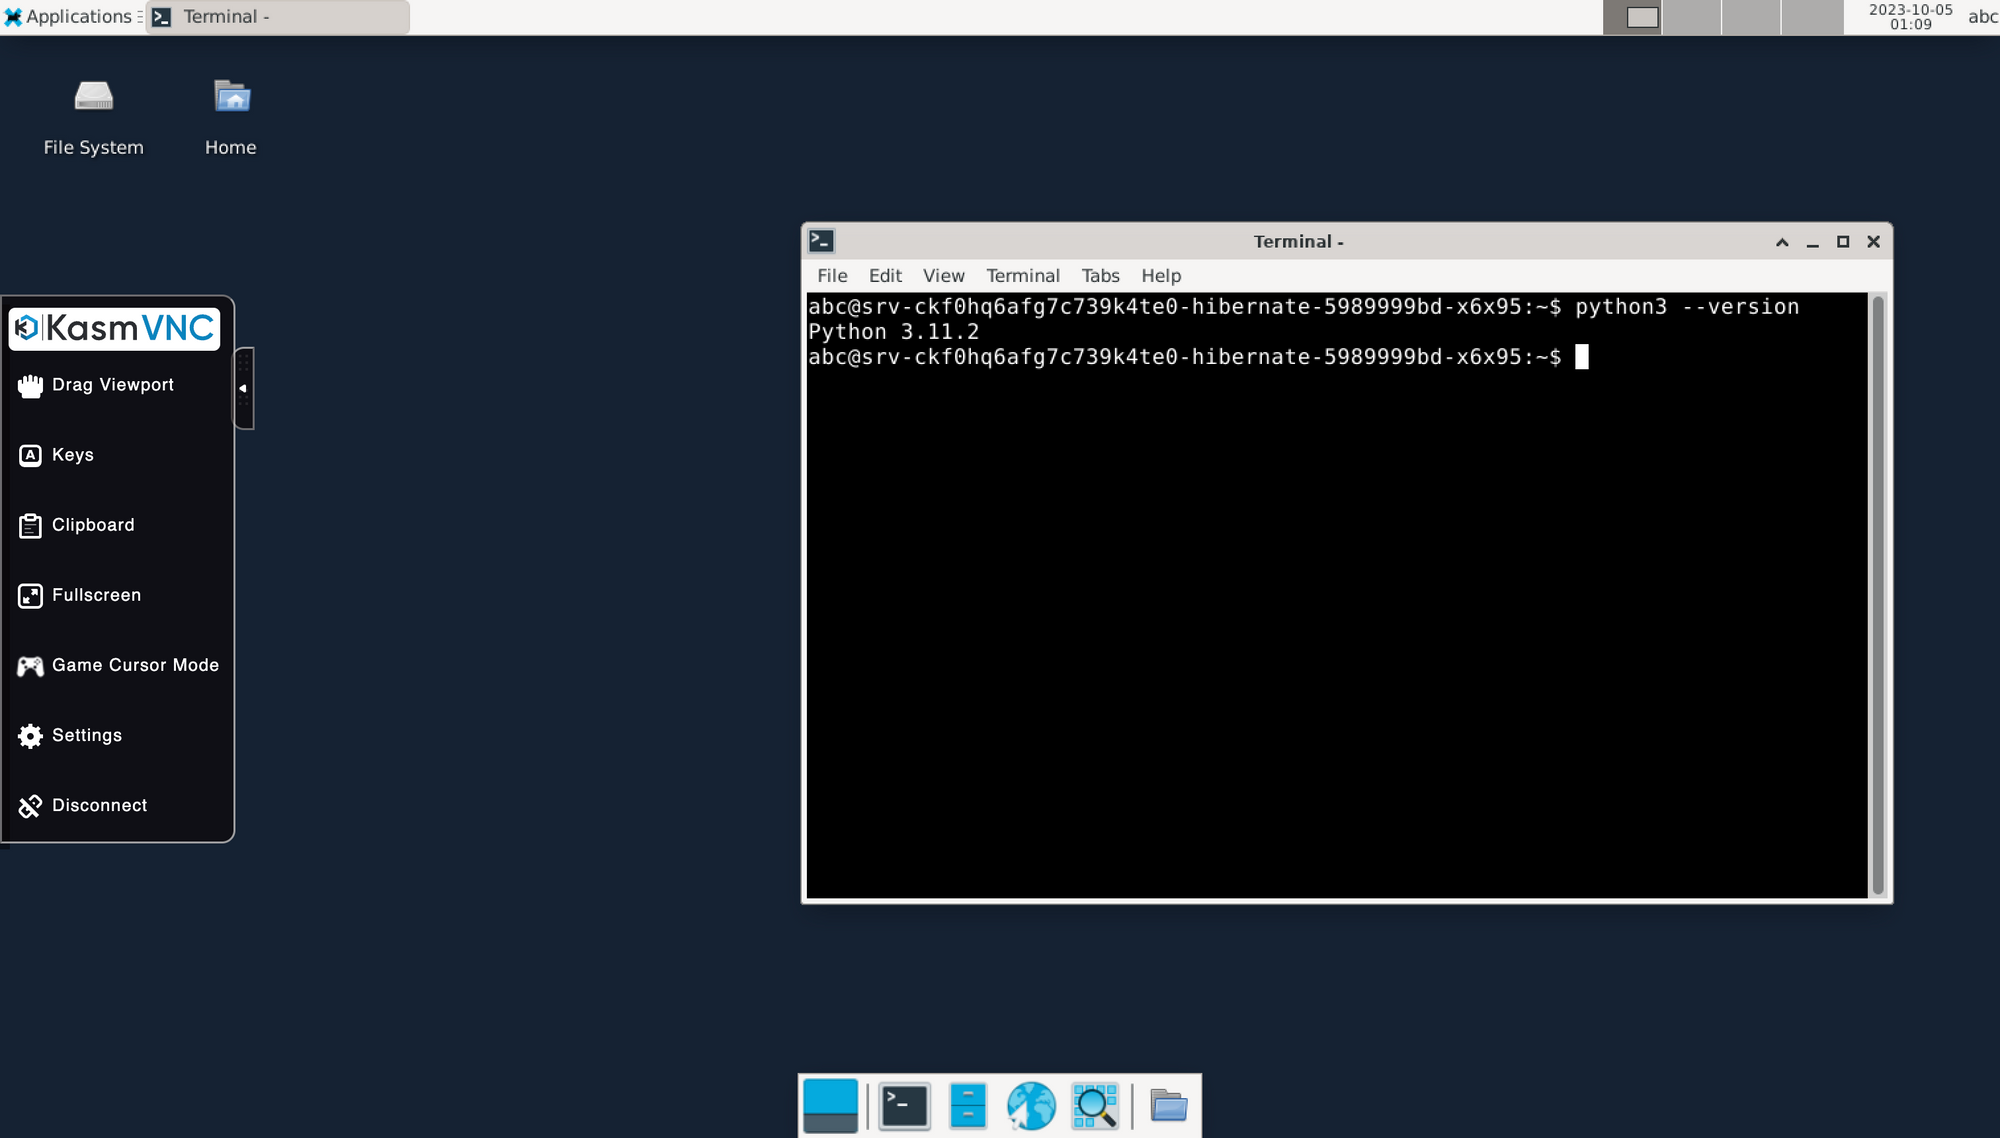Click Disconnect in the KasmVNC panel
This screenshot has width=2000, height=1138.
[x=99, y=805]
